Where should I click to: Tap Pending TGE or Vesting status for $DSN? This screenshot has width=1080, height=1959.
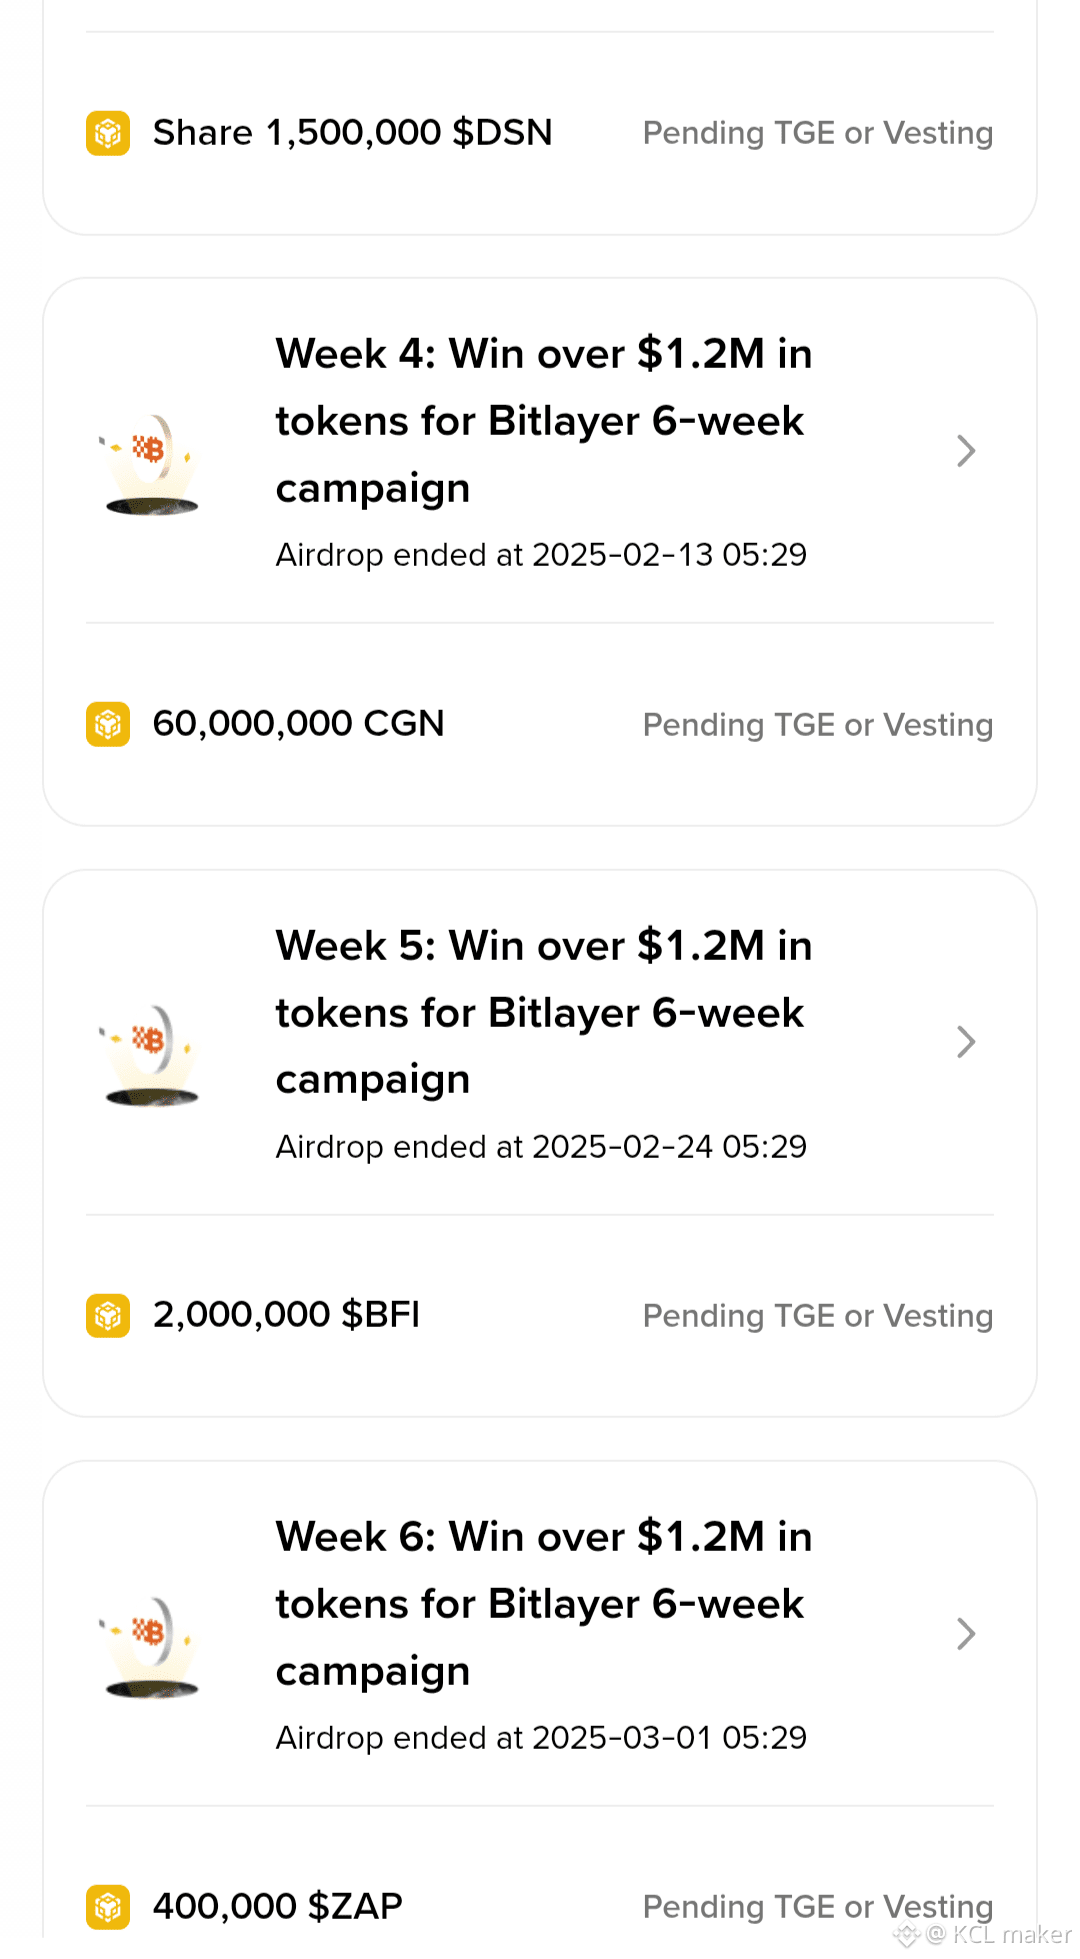tap(818, 133)
